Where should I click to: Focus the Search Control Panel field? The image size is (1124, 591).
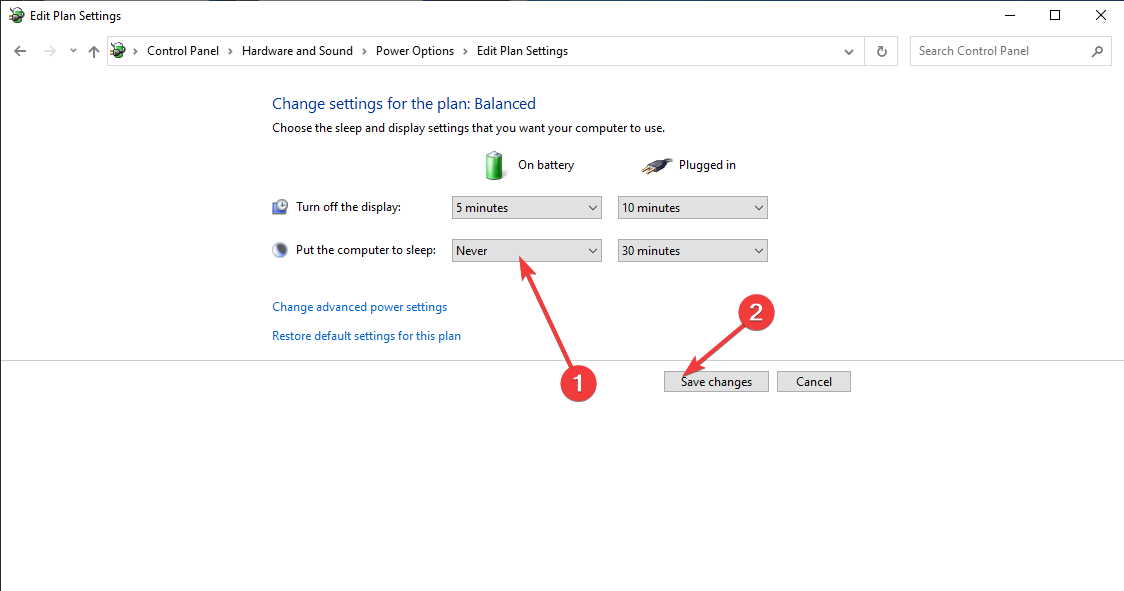click(998, 51)
